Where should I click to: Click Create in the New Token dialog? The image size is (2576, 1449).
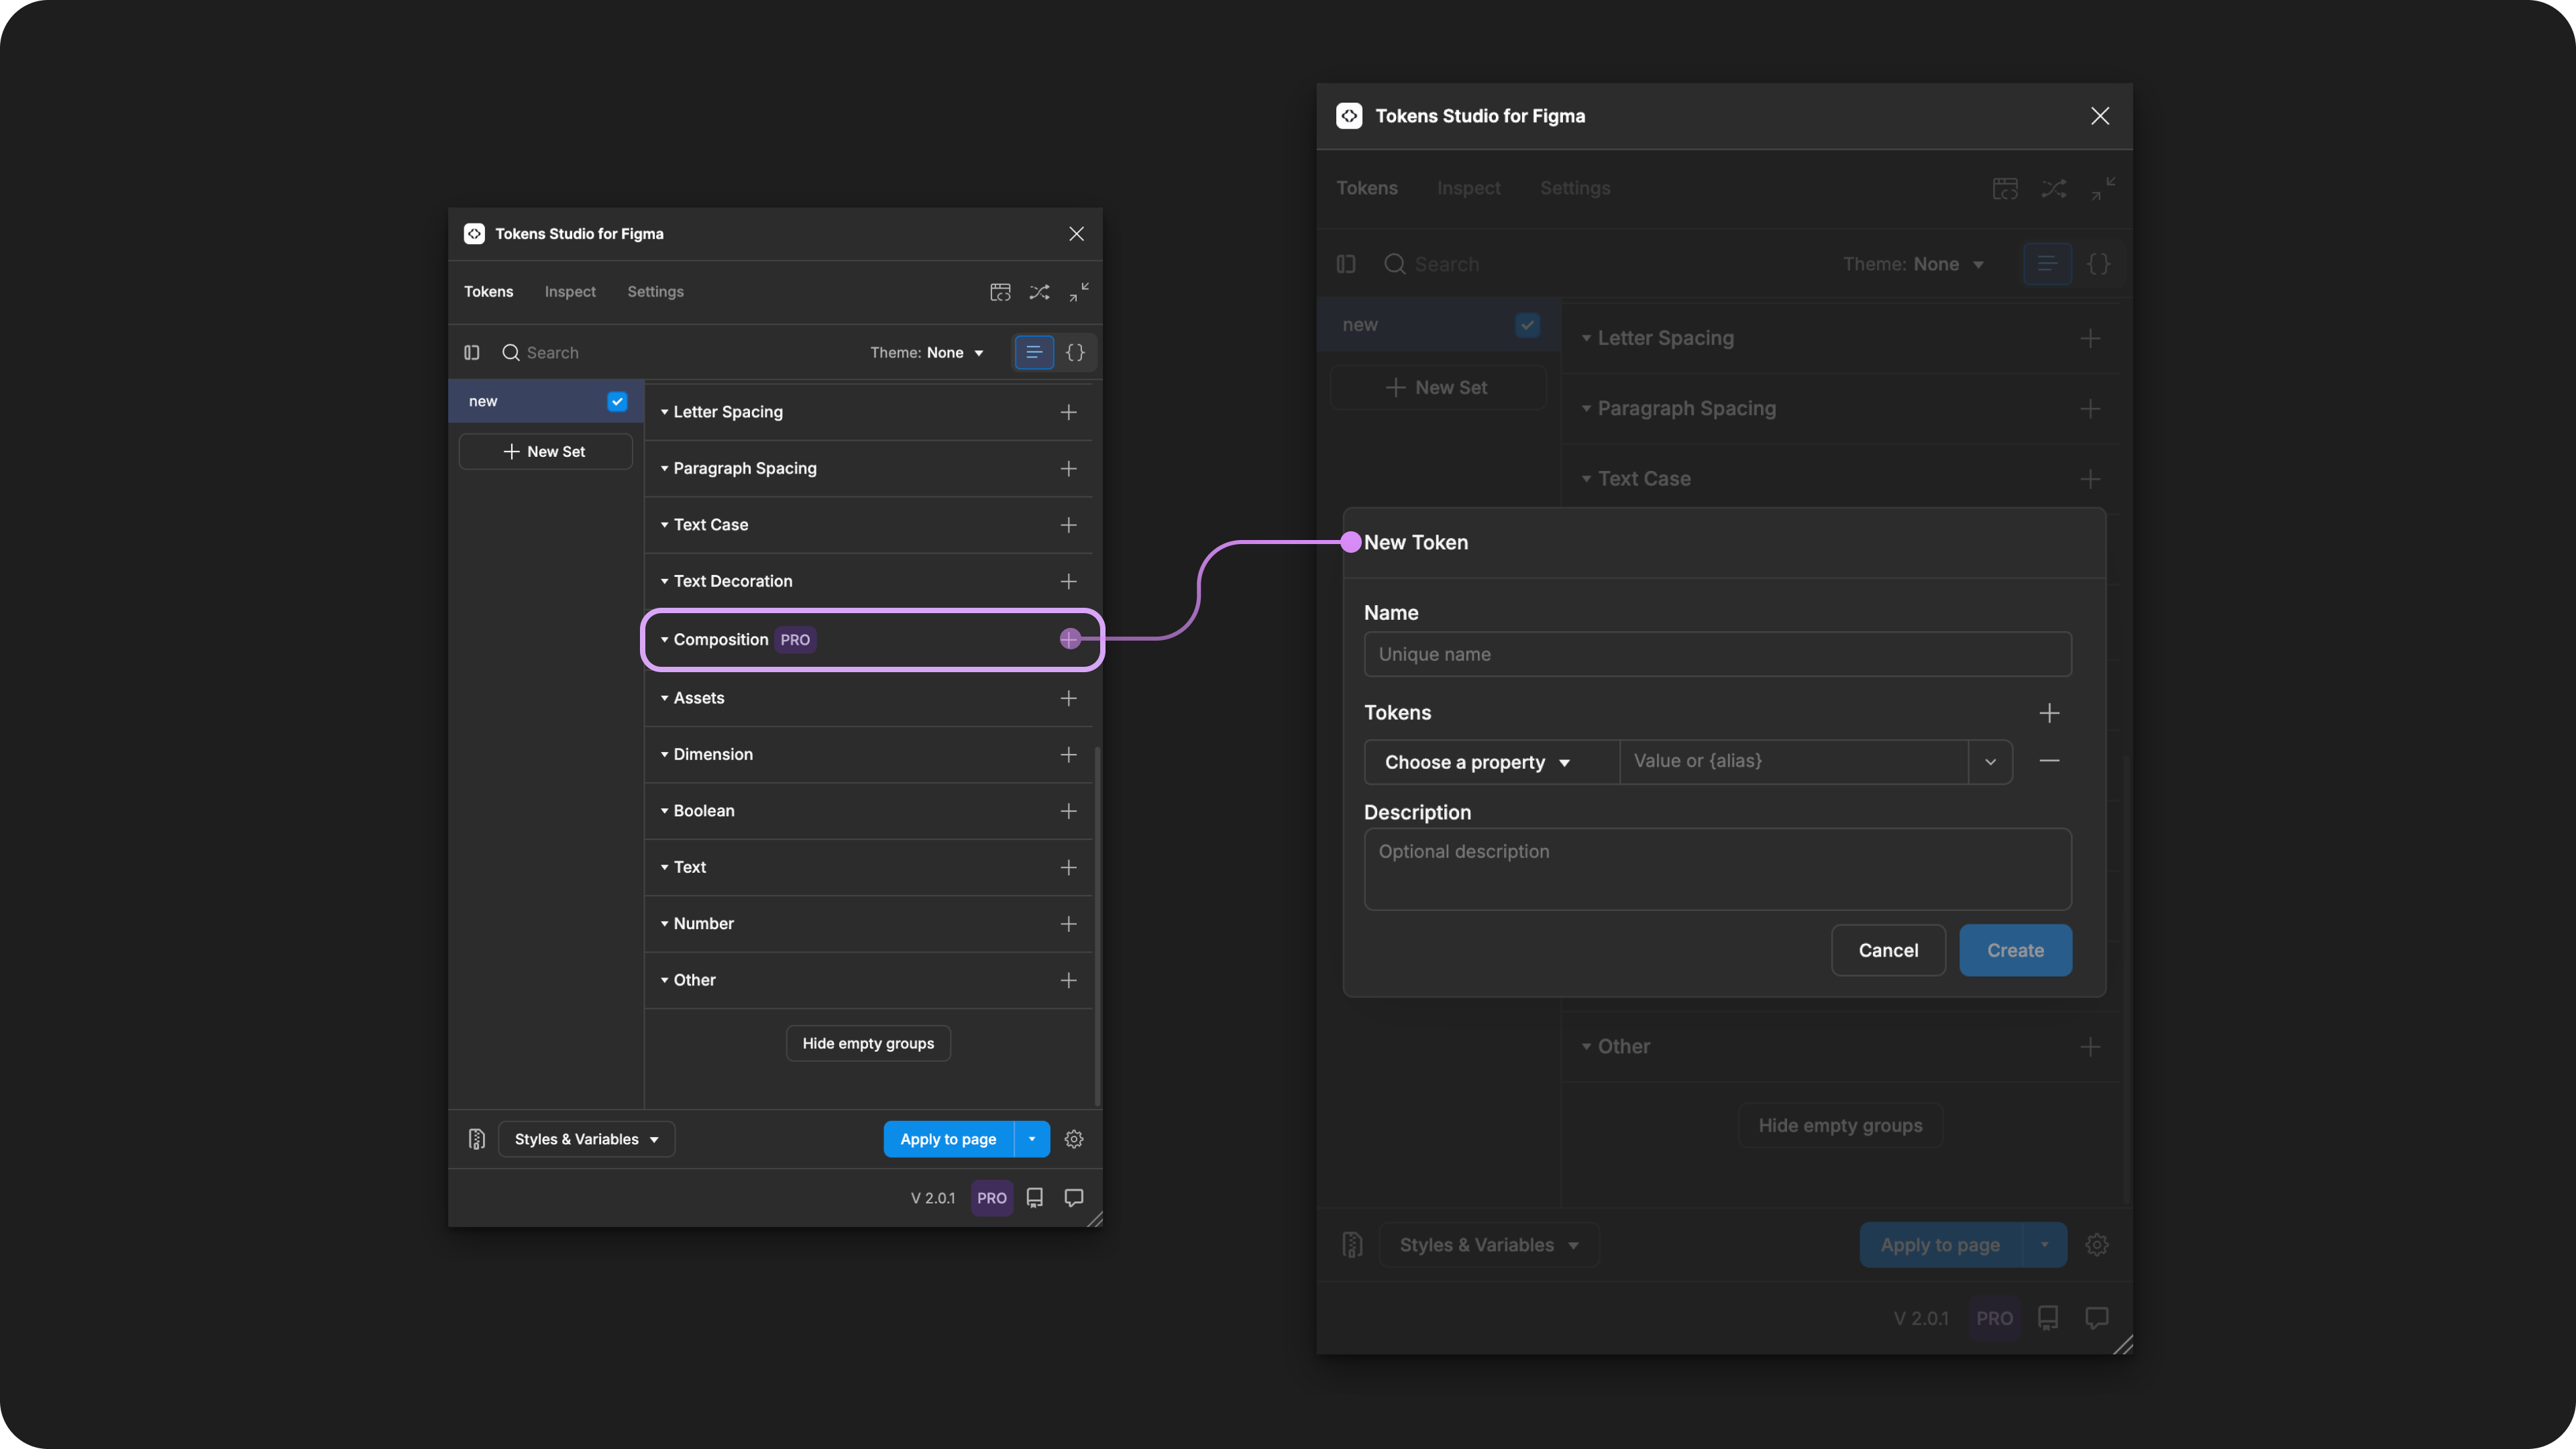[x=2015, y=950]
